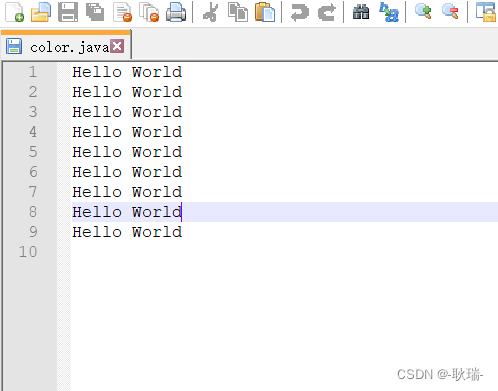Save the current file using Save icon

[x=68, y=12]
